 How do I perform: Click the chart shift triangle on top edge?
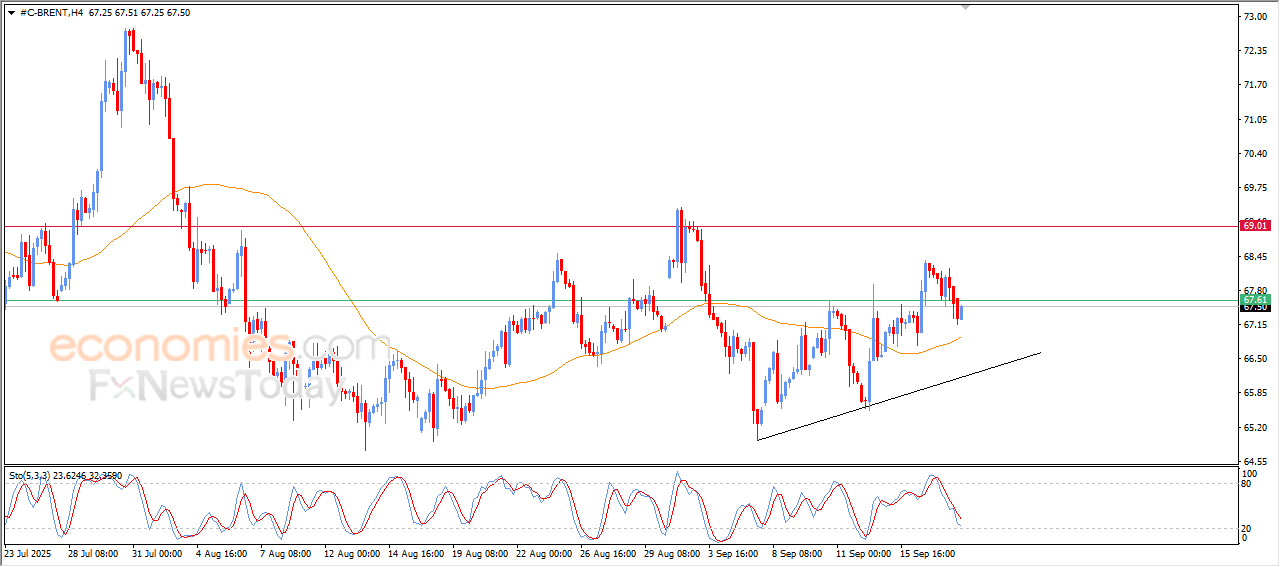(965, 7)
